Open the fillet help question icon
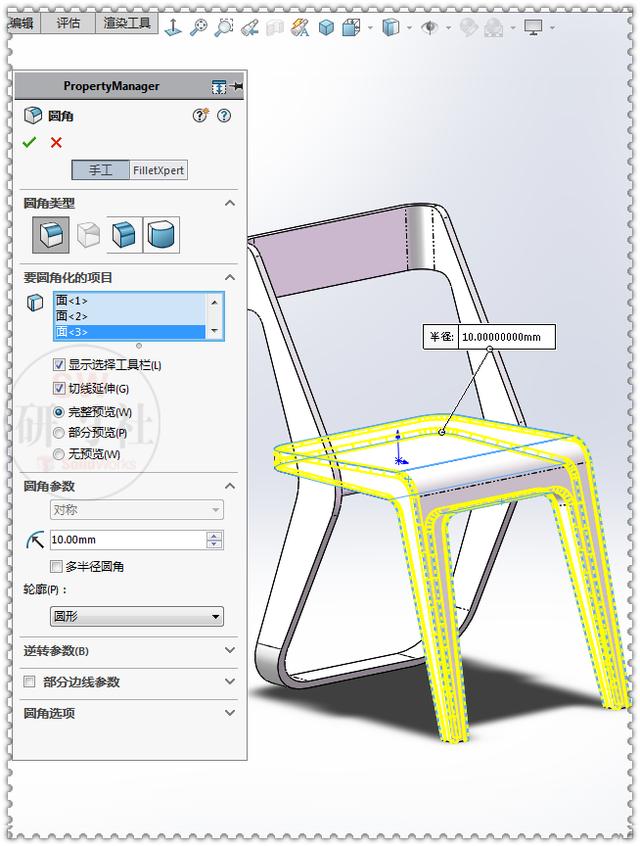 point(224,115)
